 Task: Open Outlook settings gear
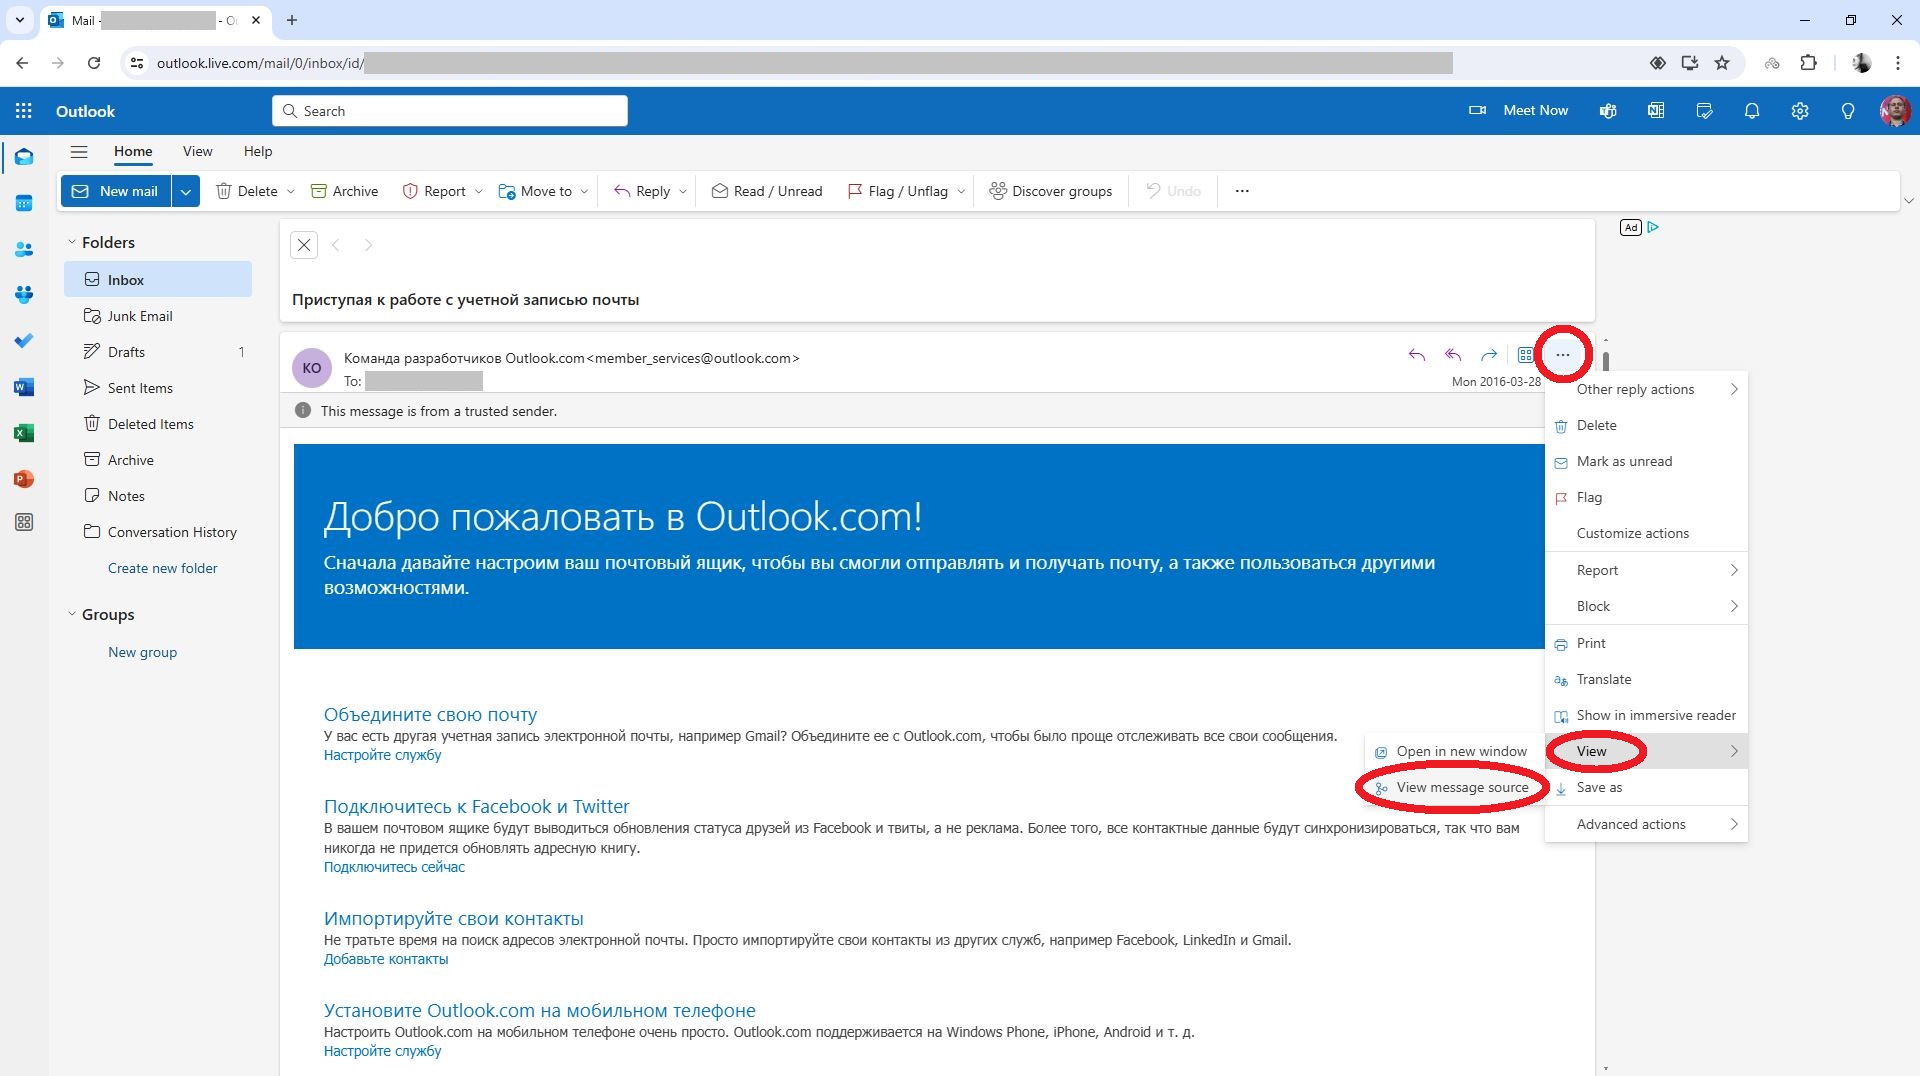tap(1800, 111)
